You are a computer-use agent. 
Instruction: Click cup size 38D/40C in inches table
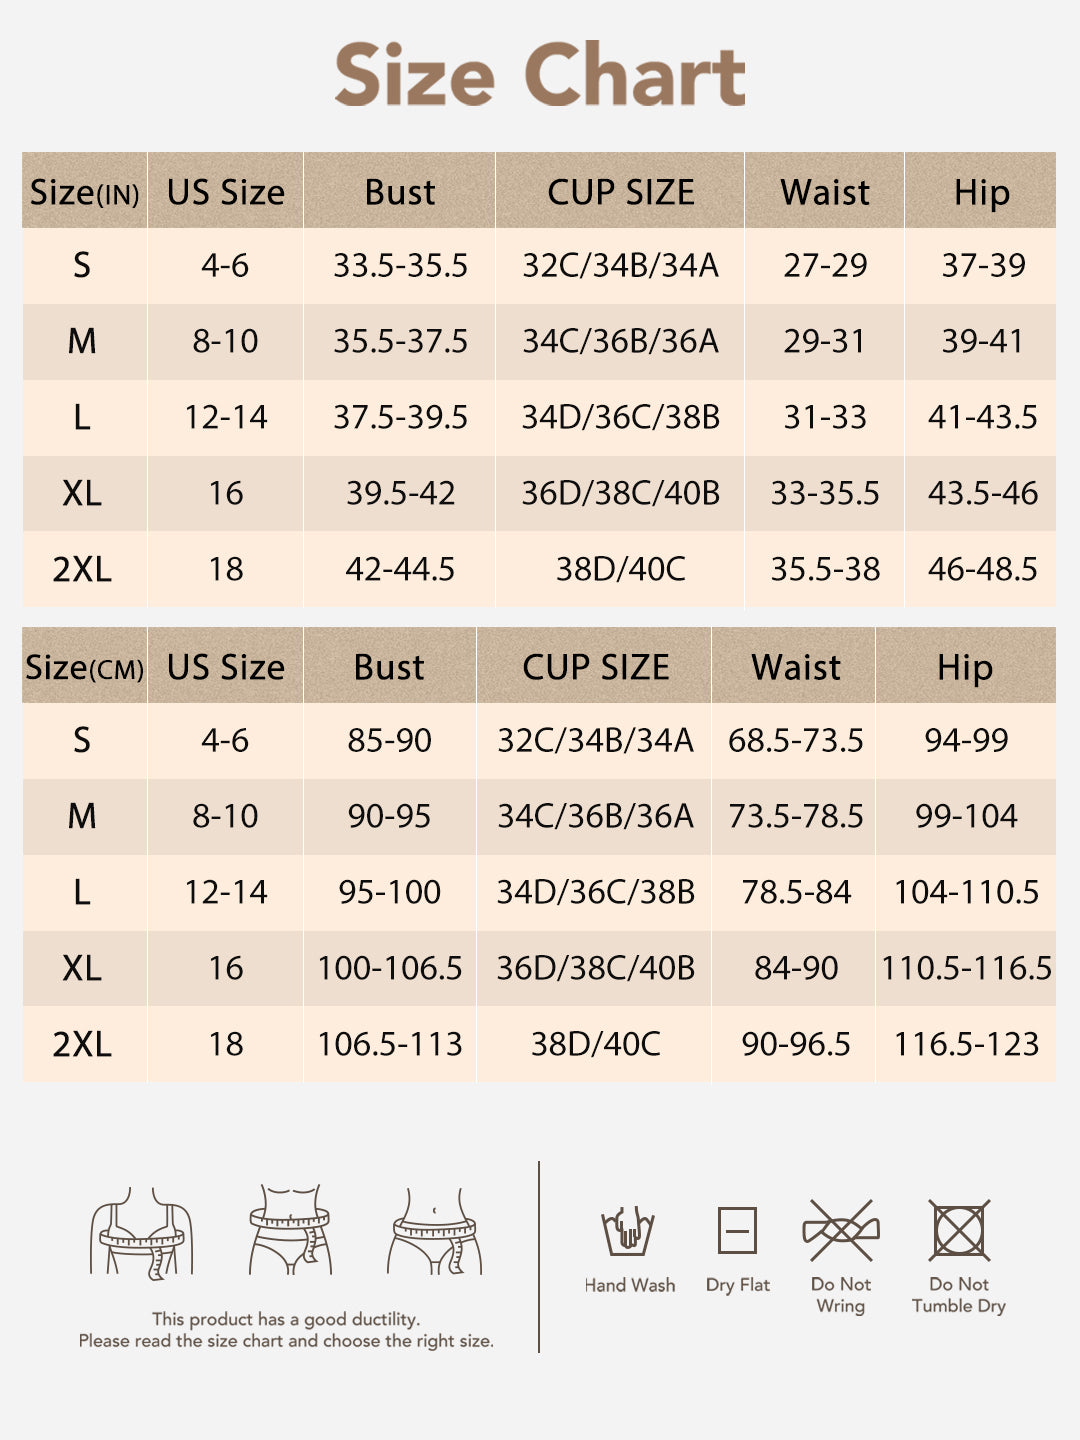pos(620,570)
